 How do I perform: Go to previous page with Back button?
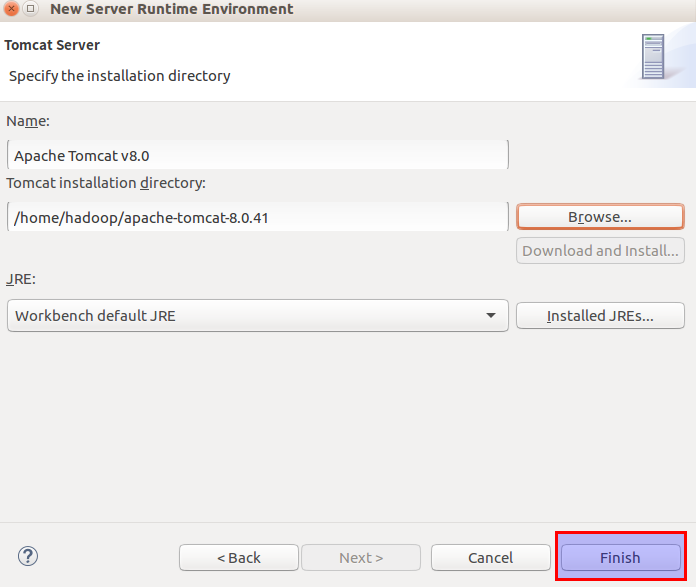(x=239, y=557)
